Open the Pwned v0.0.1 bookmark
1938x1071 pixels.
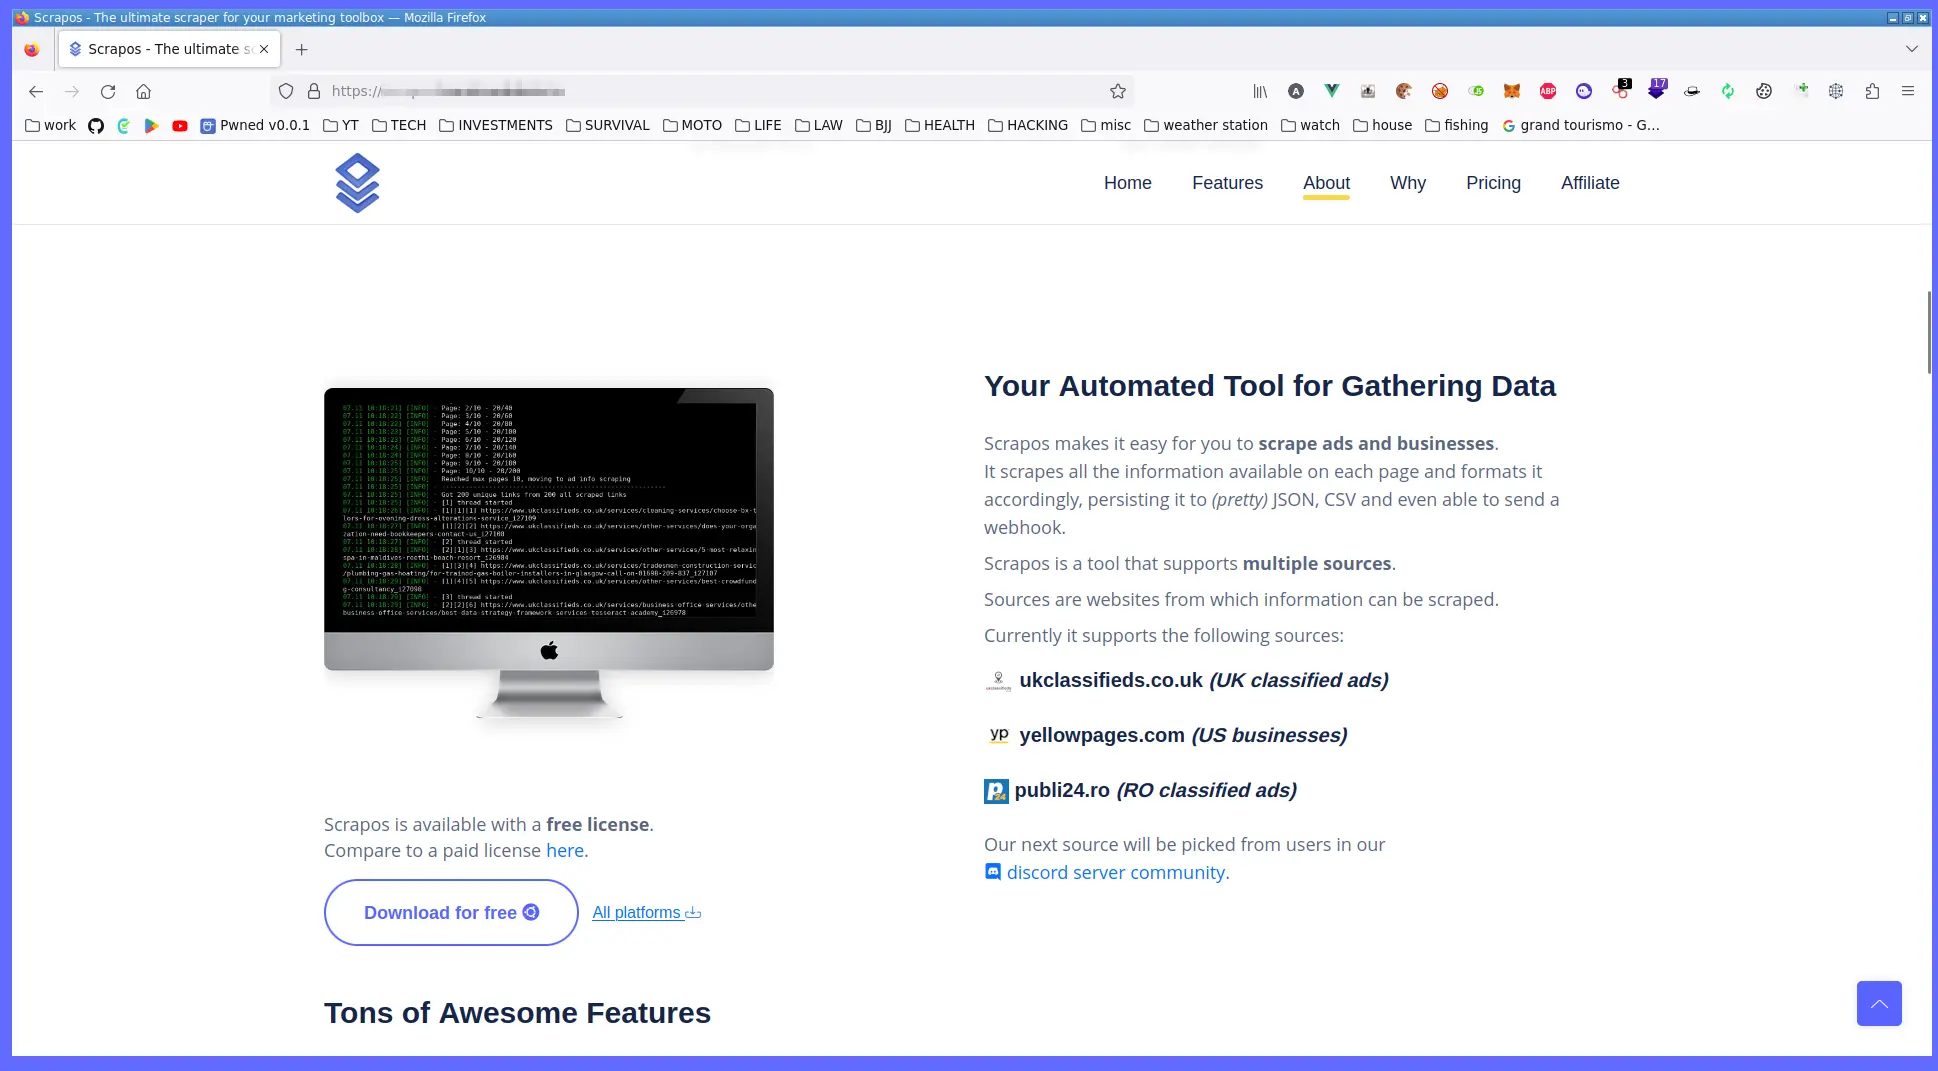point(255,125)
